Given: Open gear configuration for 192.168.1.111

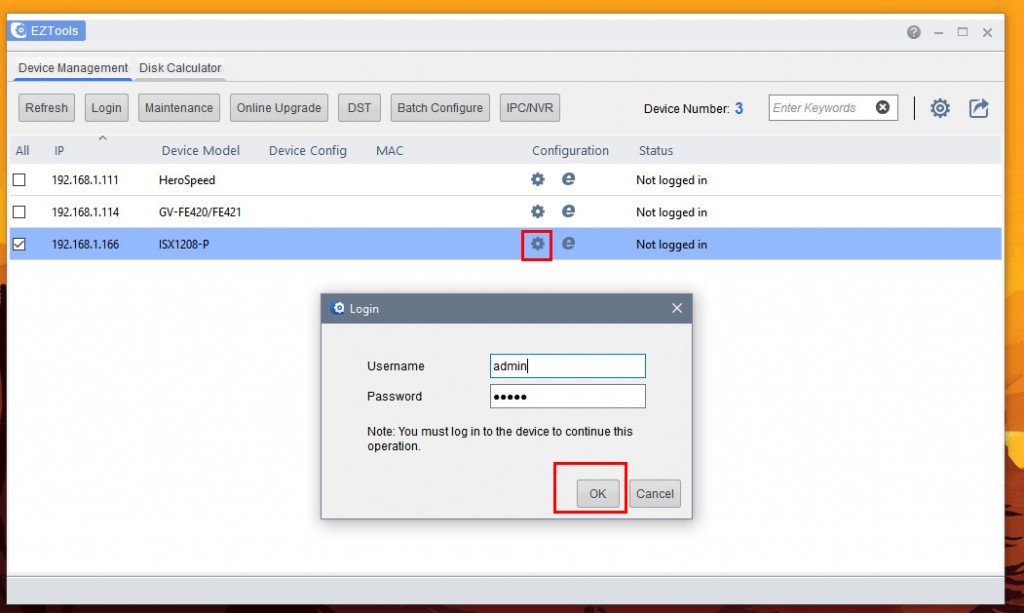Looking at the screenshot, I should point(537,180).
